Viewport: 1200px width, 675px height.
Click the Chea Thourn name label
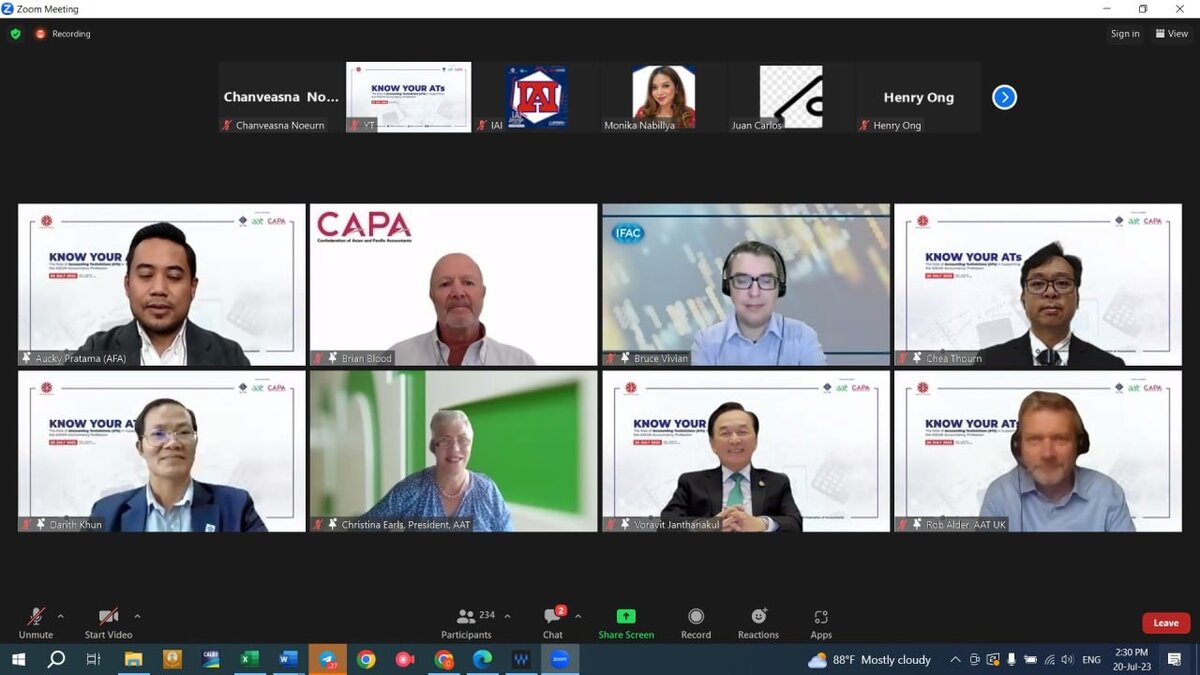954,358
